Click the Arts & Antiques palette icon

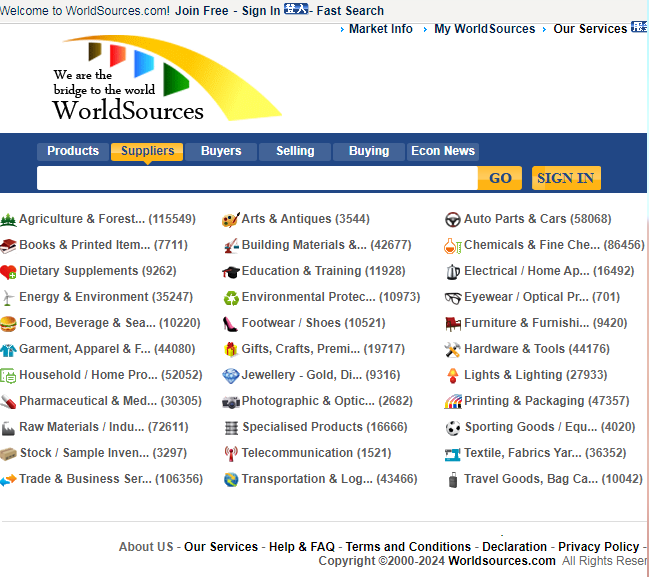pos(231,219)
